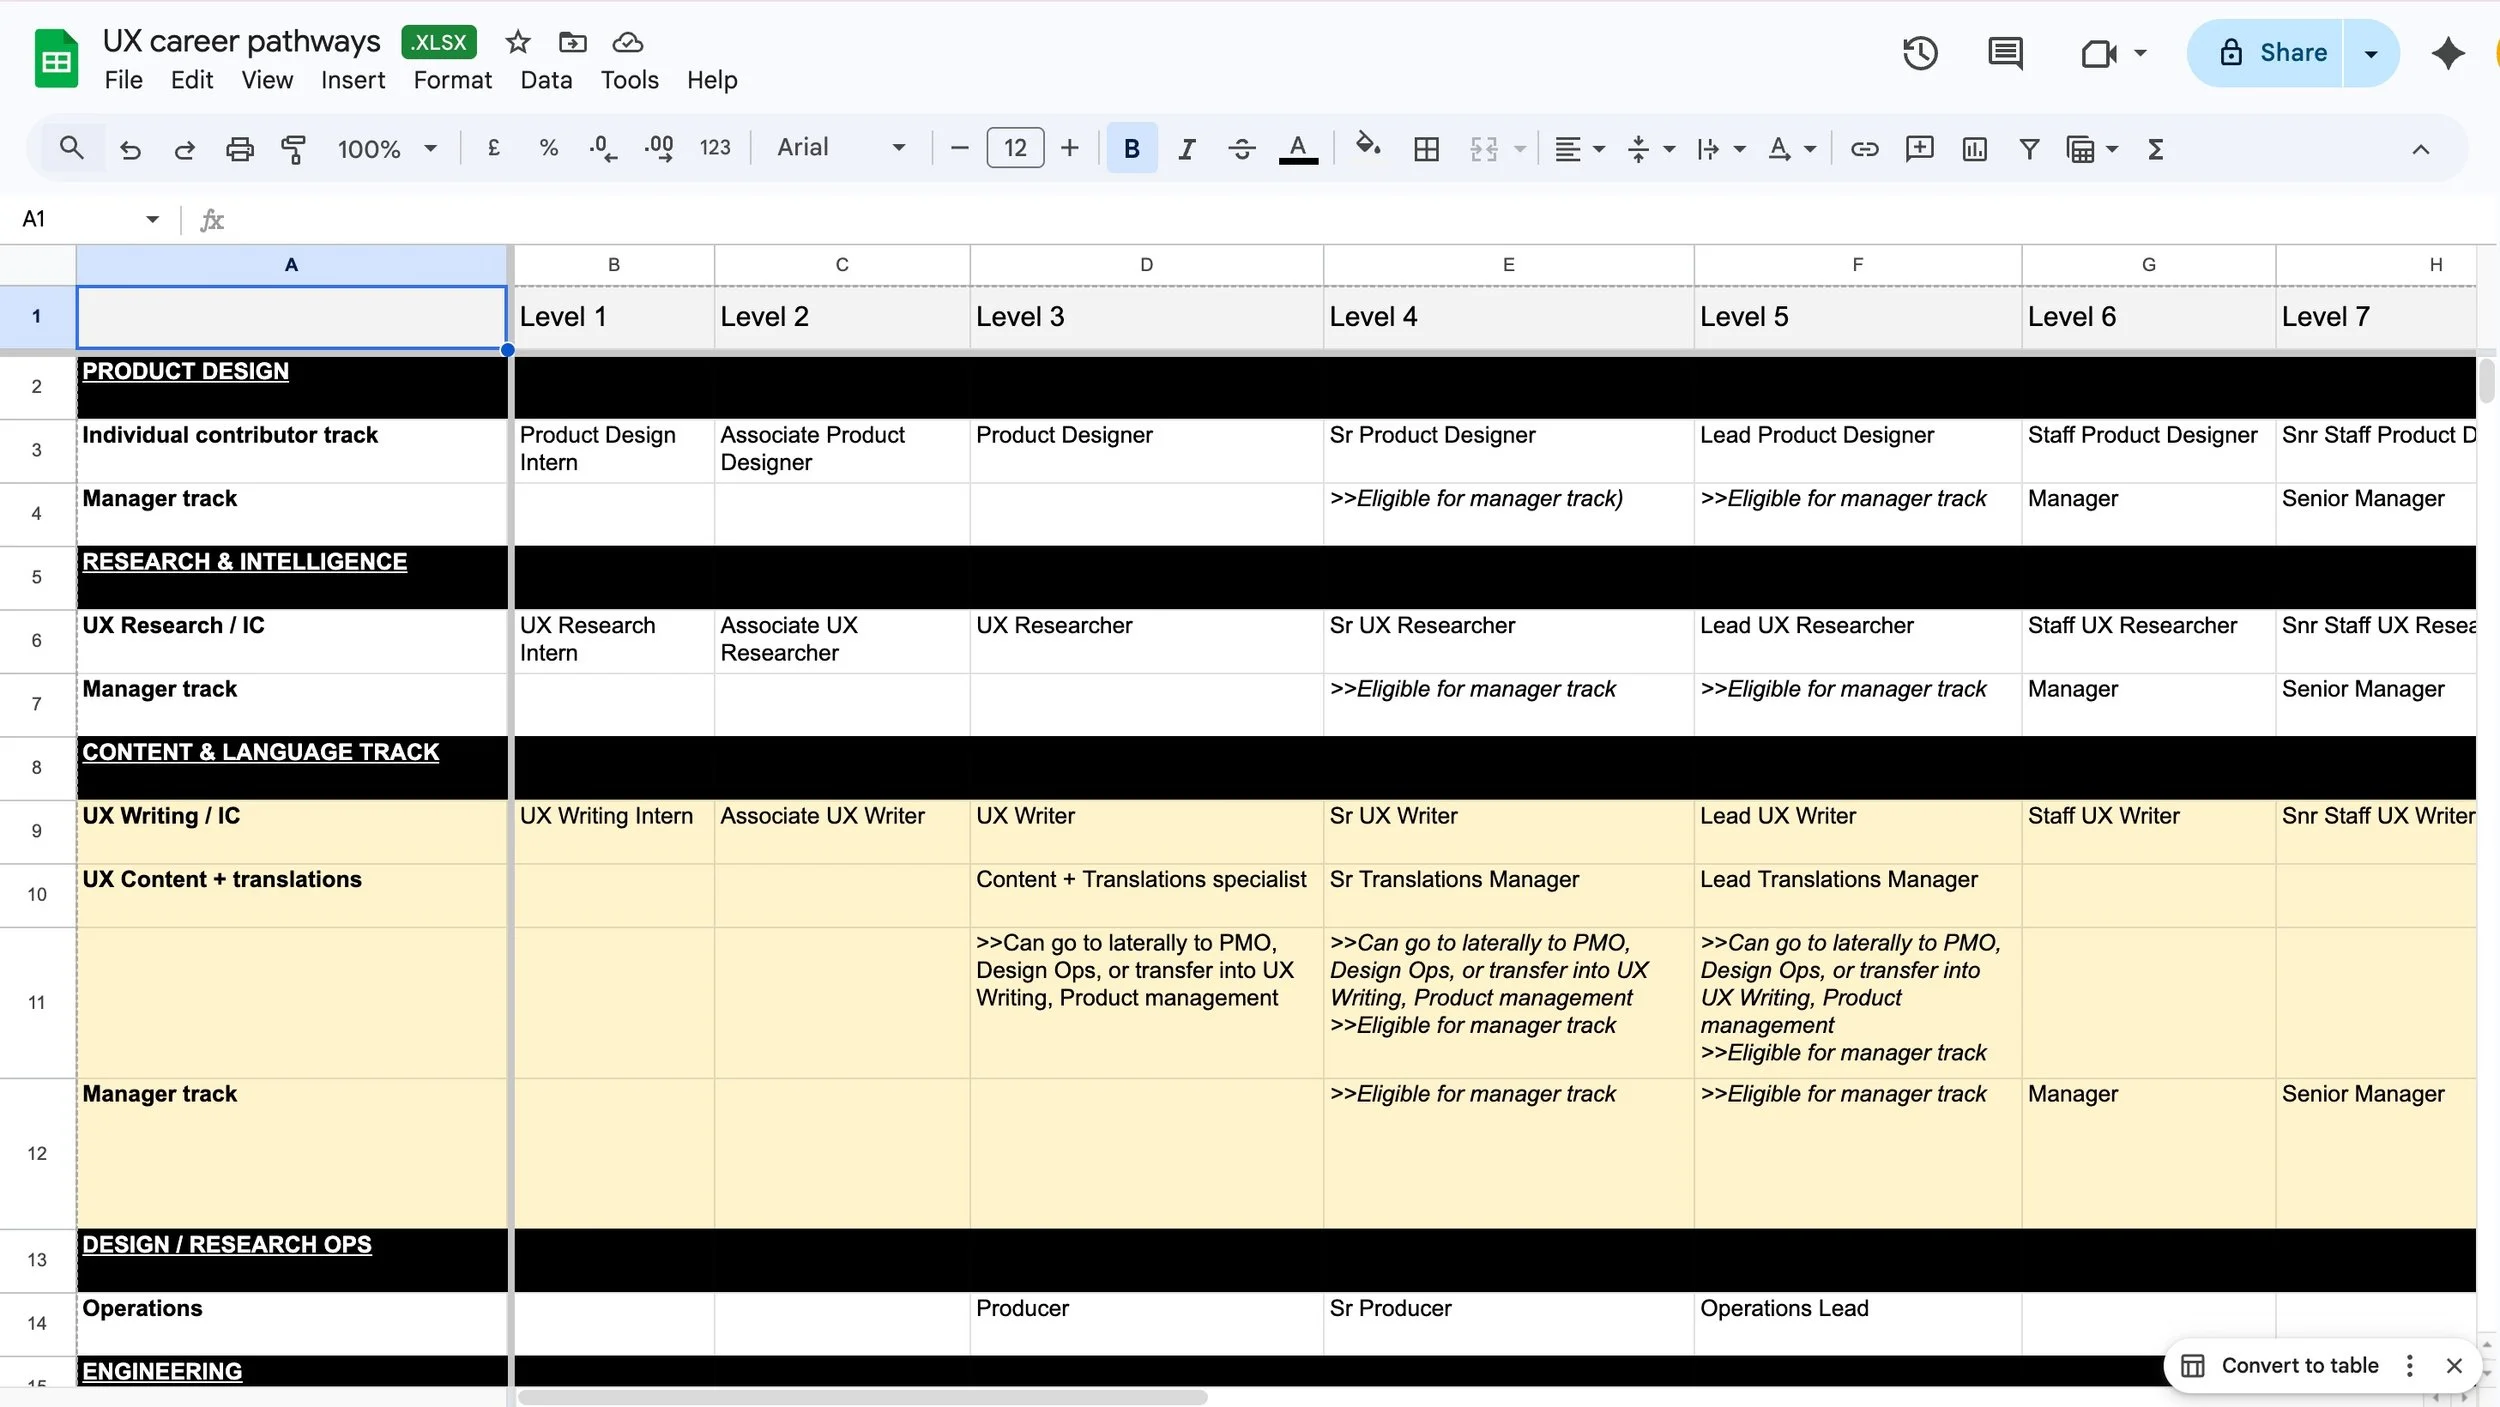
Task: Click the paint format roller icon
Action: coord(293,149)
